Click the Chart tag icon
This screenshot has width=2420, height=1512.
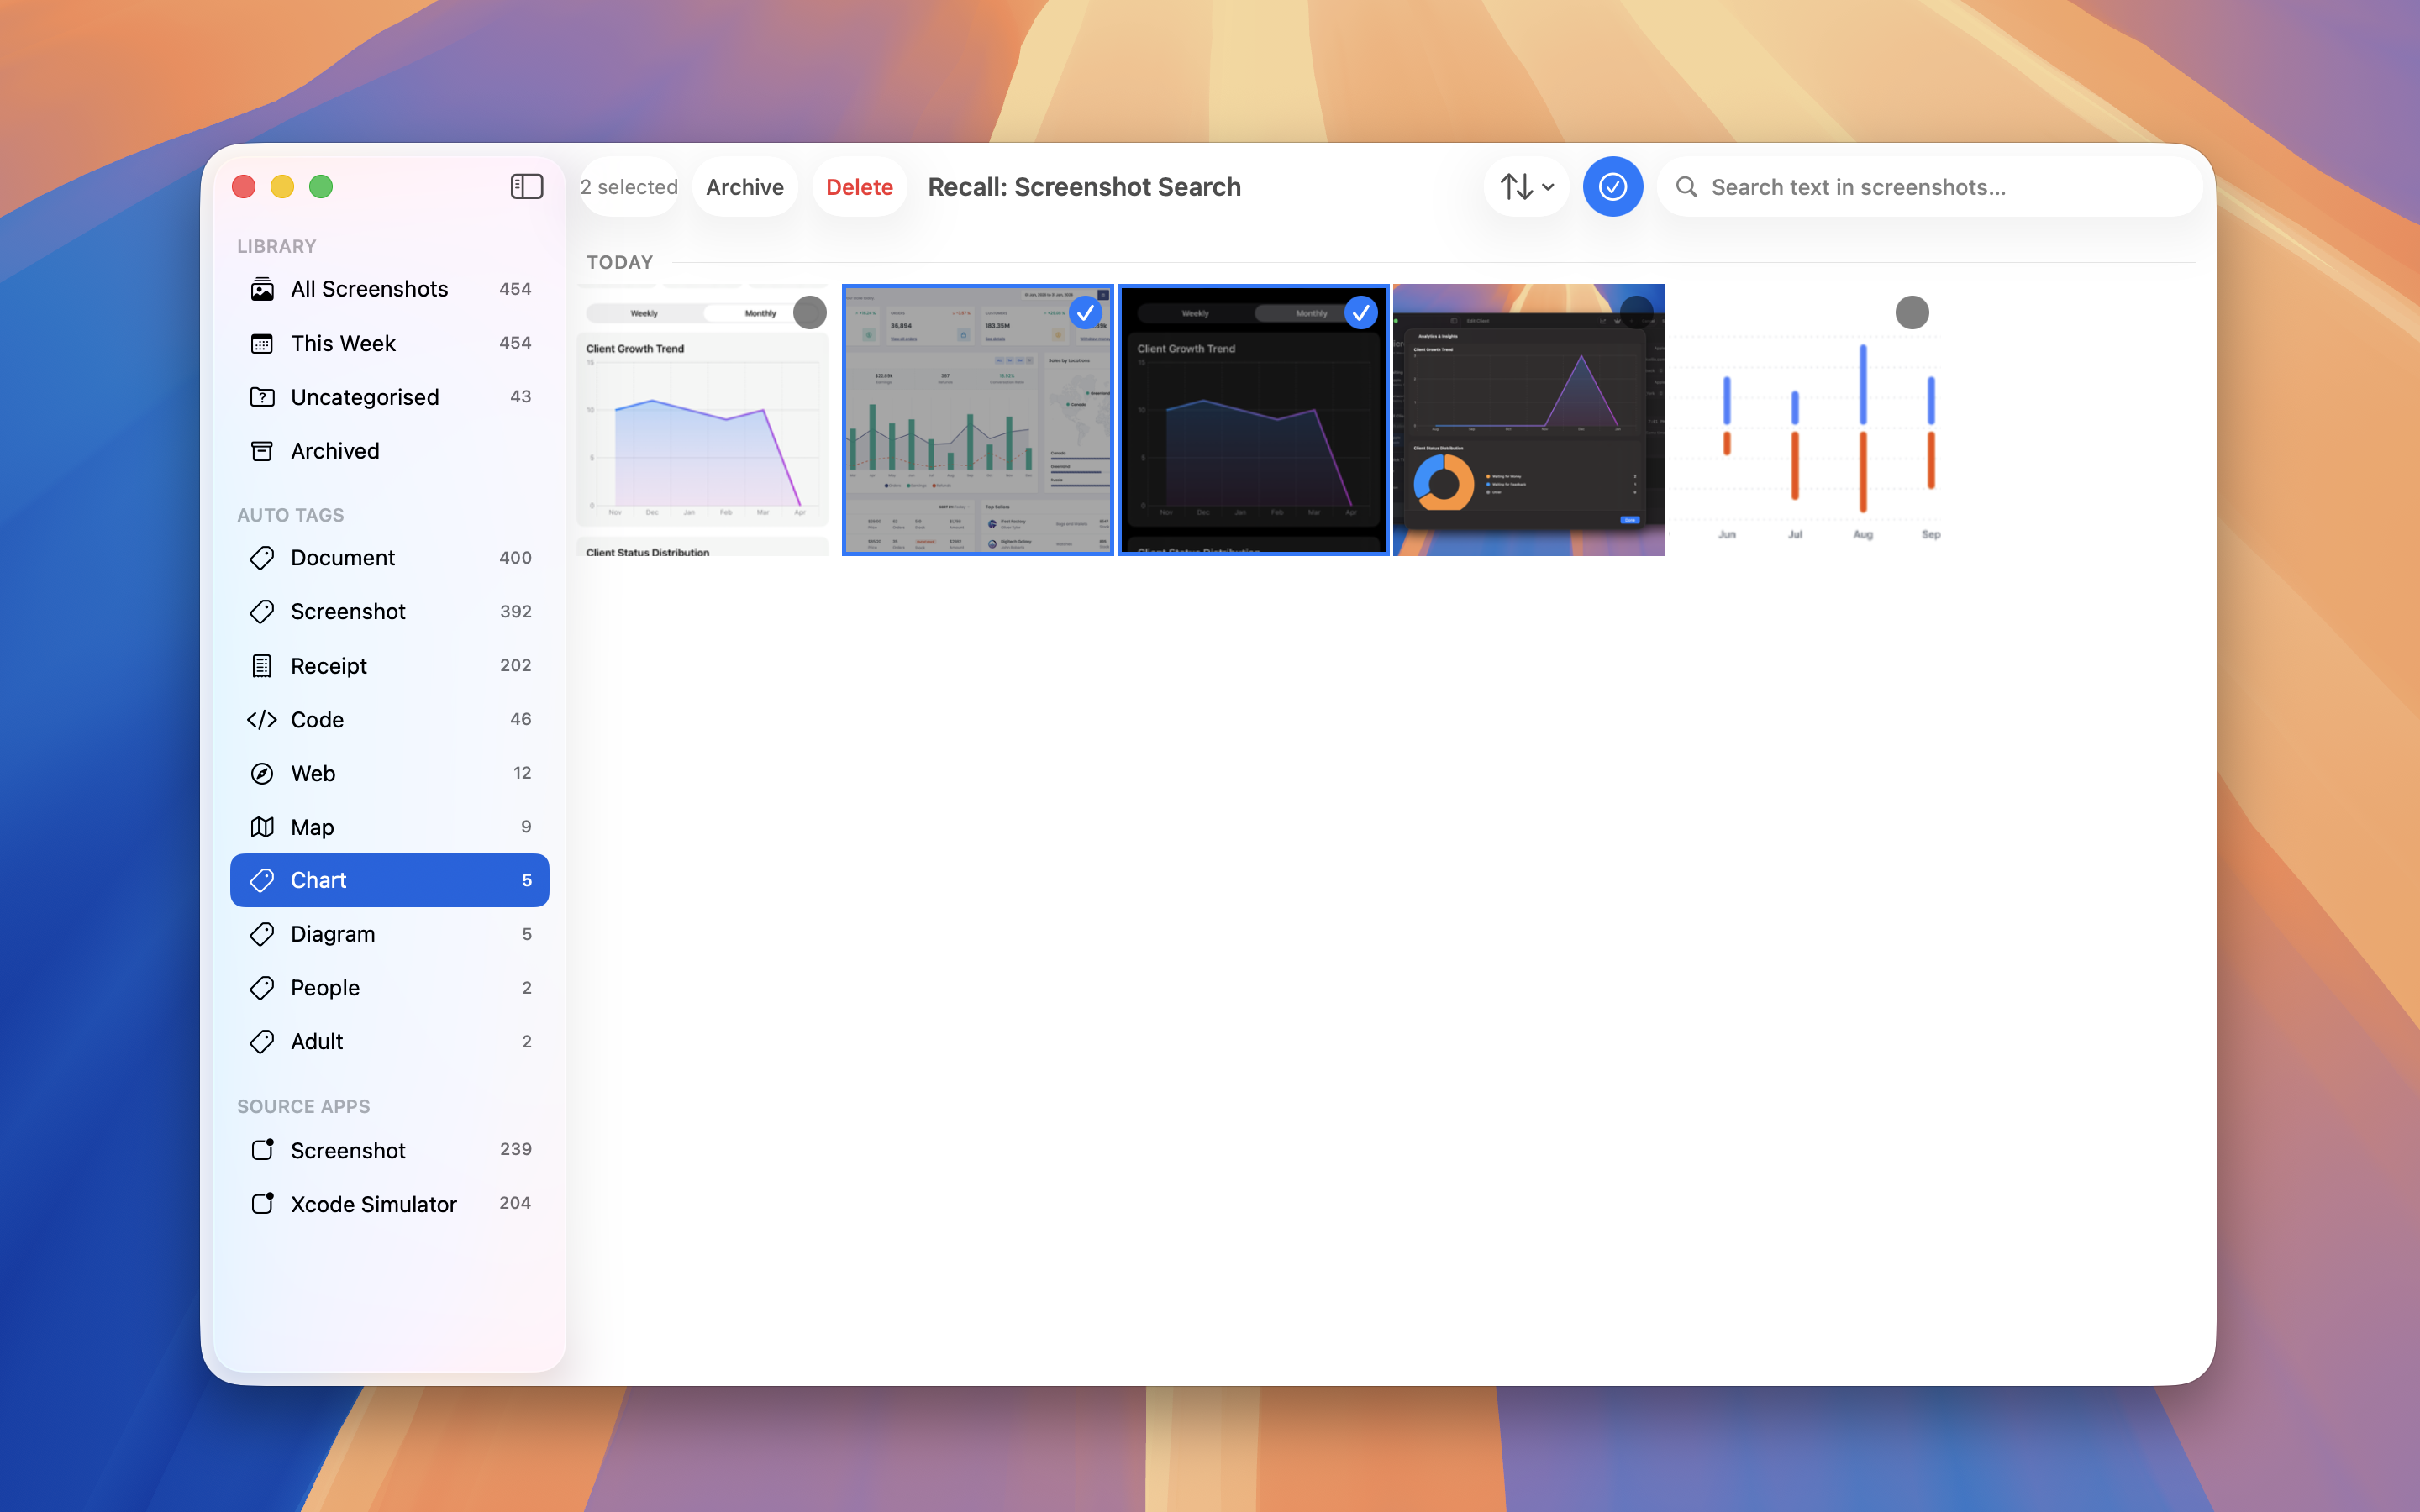[262, 880]
